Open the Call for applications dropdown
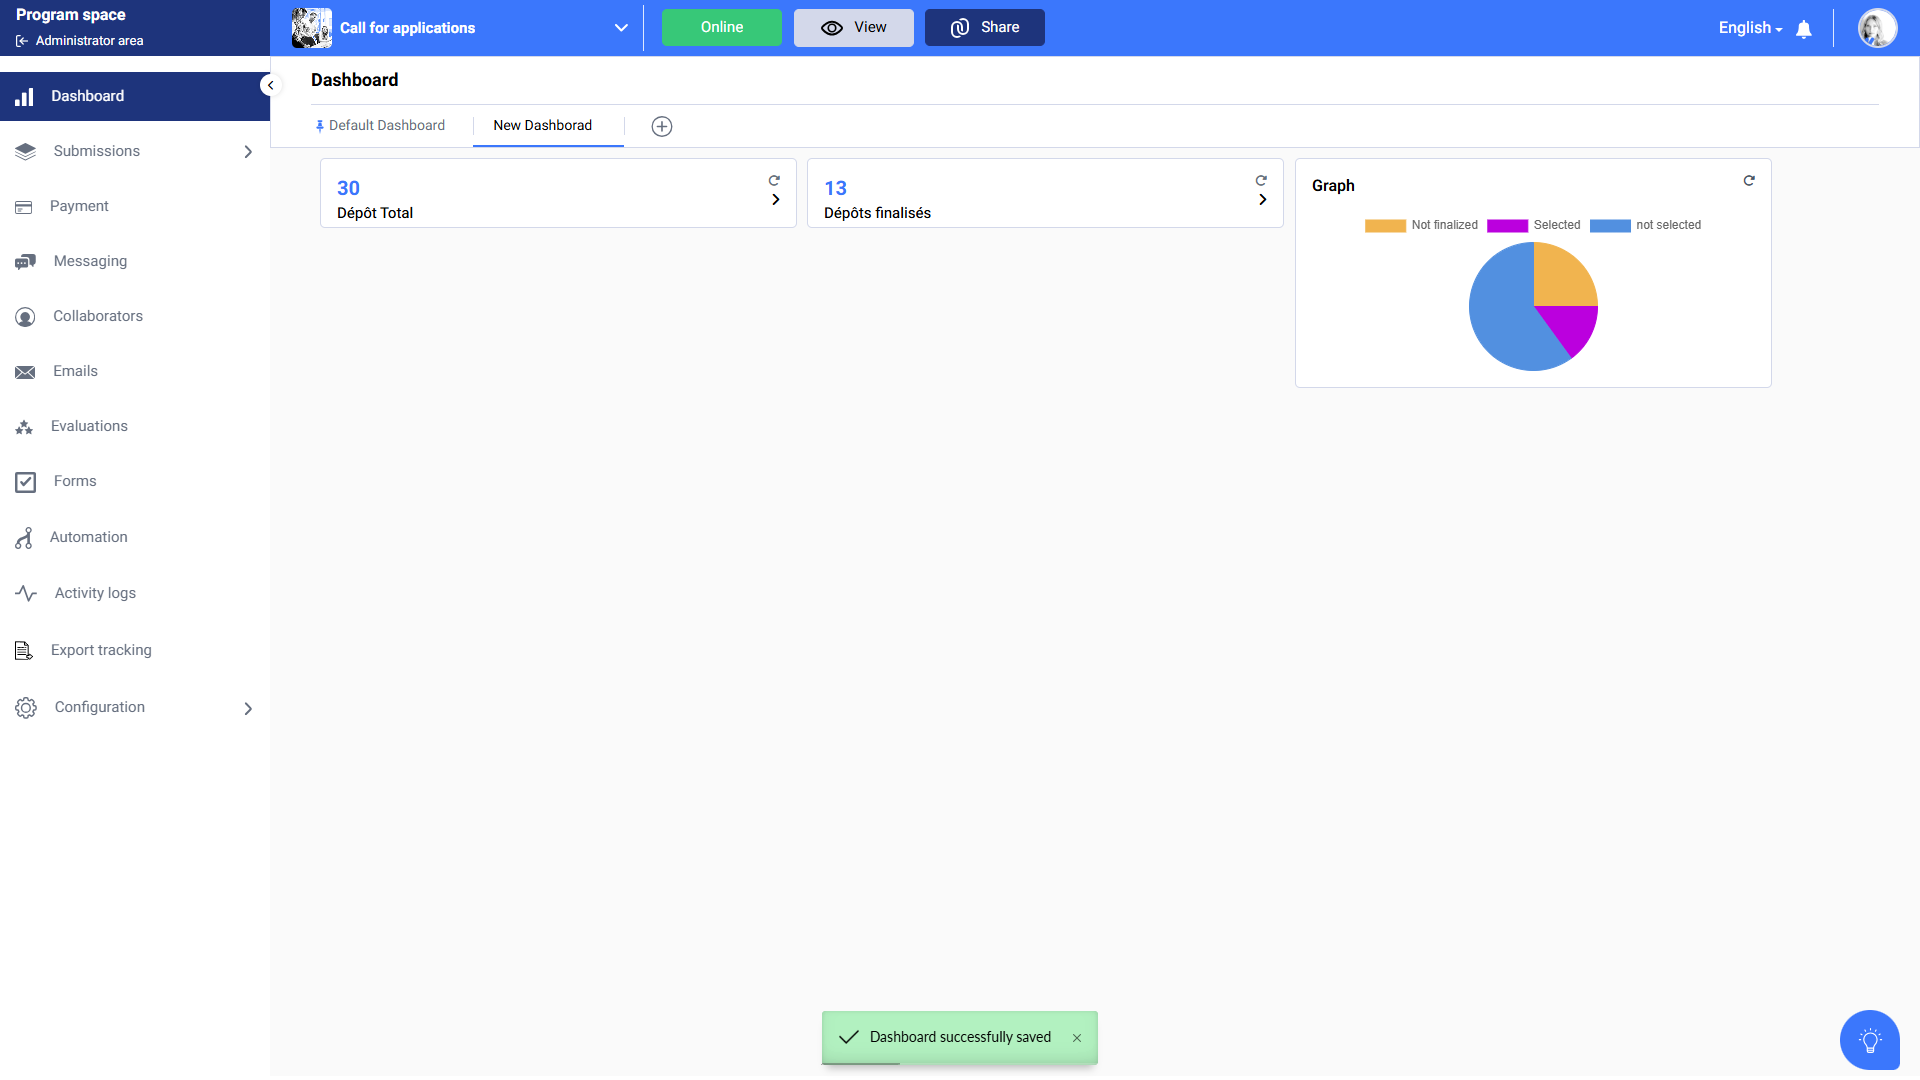The width and height of the screenshot is (1920, 1080). pyautogui.click(x=621, y=28)
